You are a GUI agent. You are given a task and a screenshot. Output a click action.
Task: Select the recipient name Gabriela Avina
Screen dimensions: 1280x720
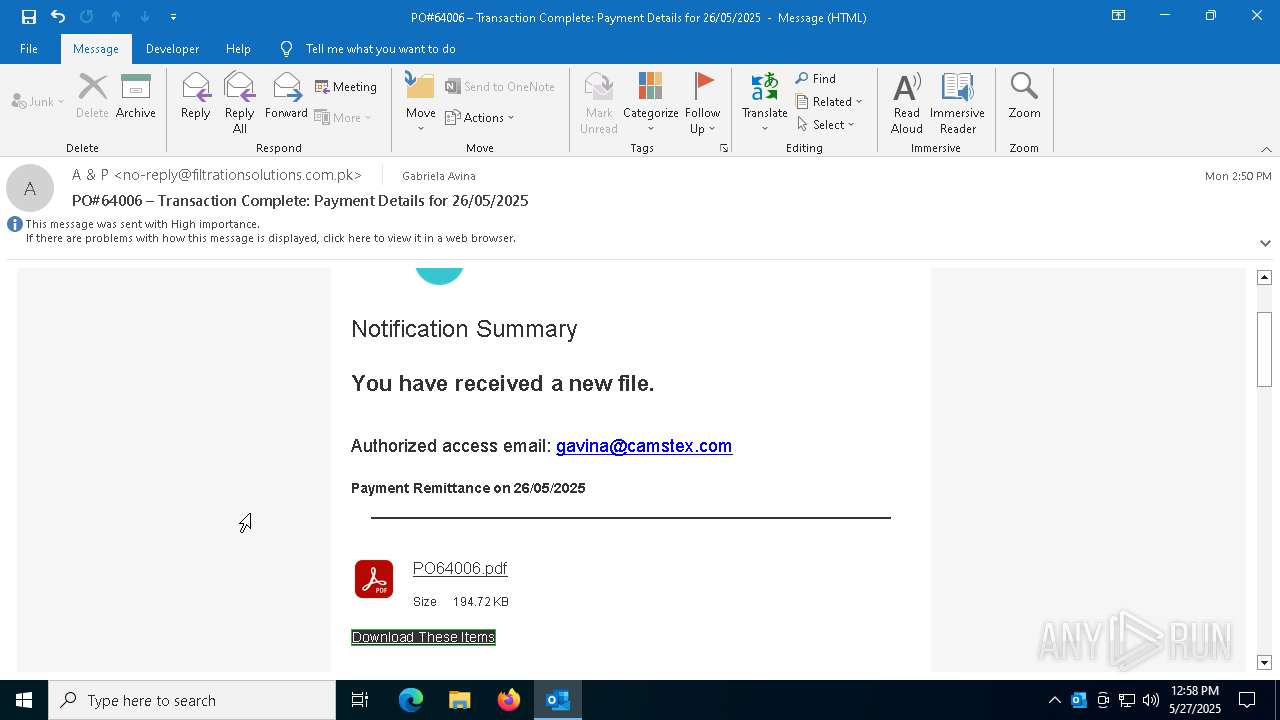439,176
